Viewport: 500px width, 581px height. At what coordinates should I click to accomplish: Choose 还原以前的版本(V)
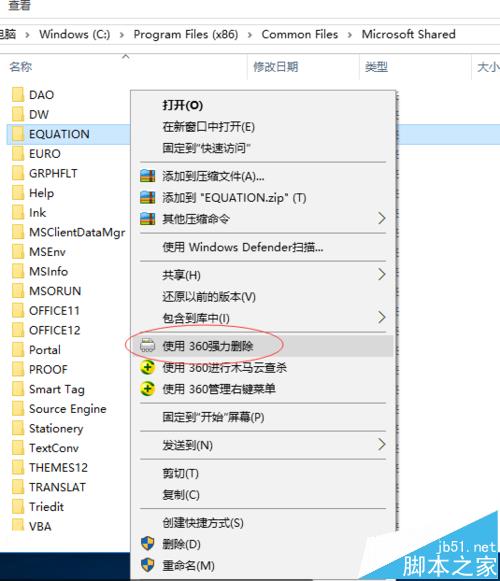click(x=209, y=297)
